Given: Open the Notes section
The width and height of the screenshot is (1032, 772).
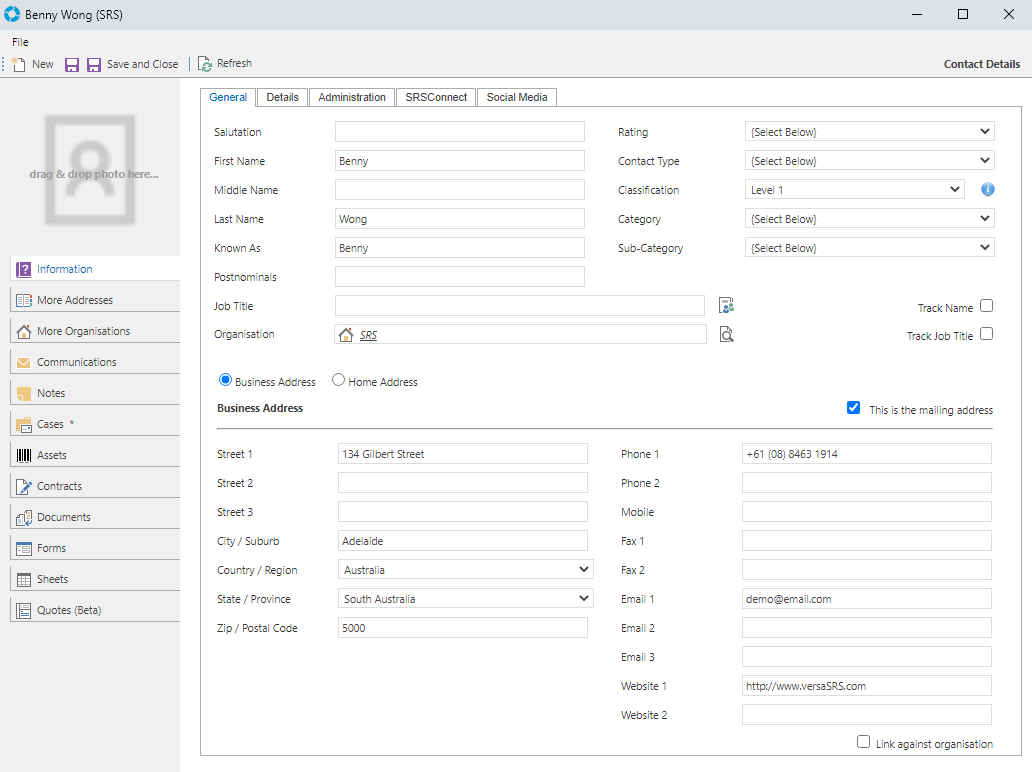Looking at the screenshot, I should click(x=95, y=393).
